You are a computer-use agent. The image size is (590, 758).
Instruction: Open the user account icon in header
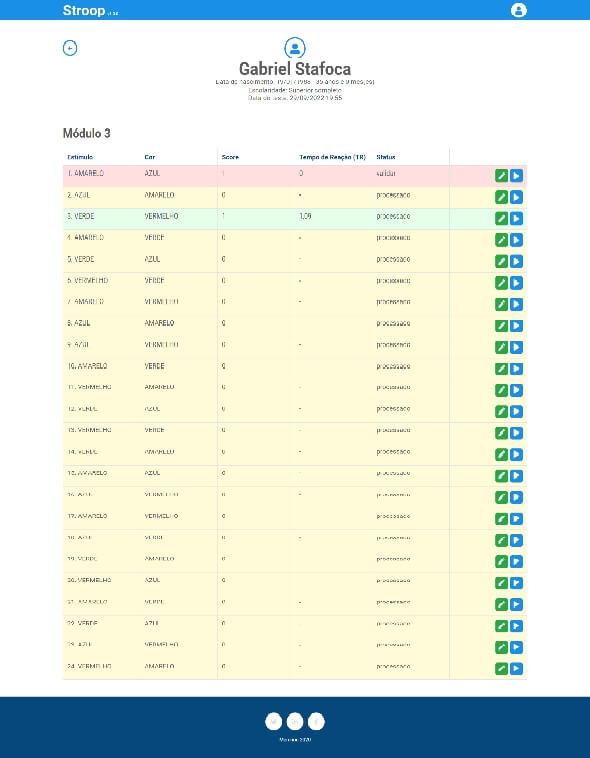pos(518,10)
